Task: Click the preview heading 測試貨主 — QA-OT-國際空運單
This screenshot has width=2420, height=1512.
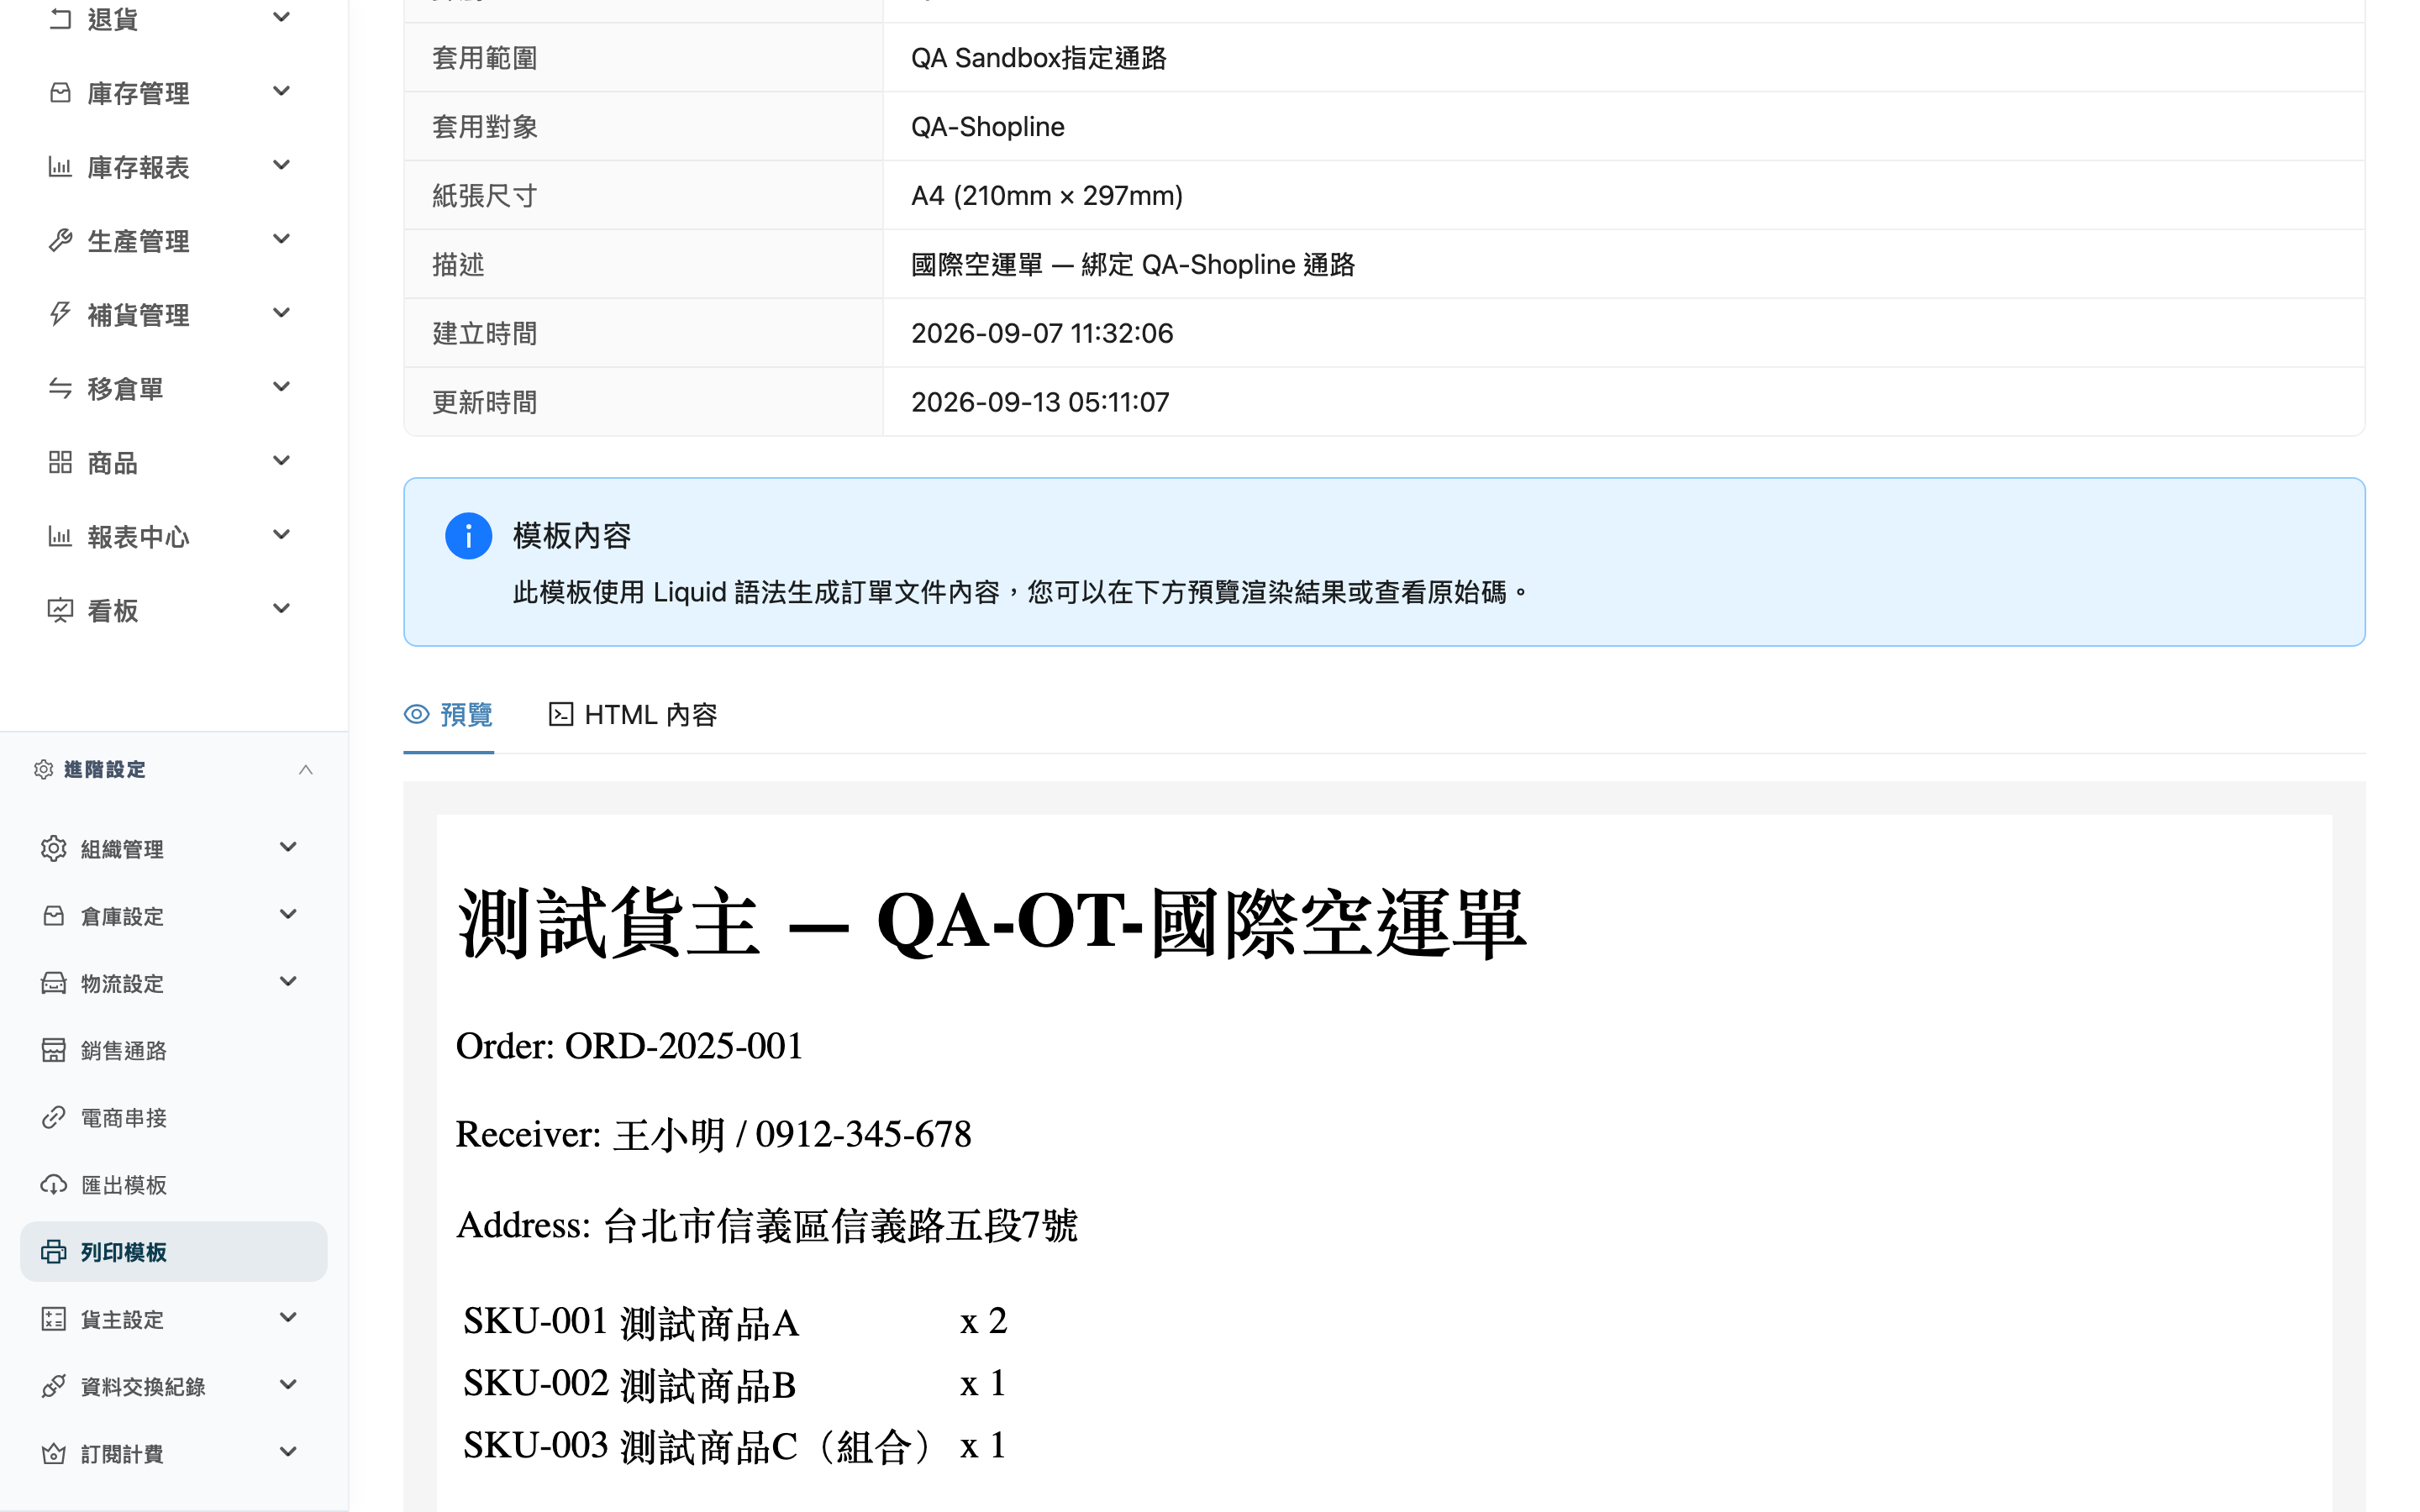Action: point(991,922)
